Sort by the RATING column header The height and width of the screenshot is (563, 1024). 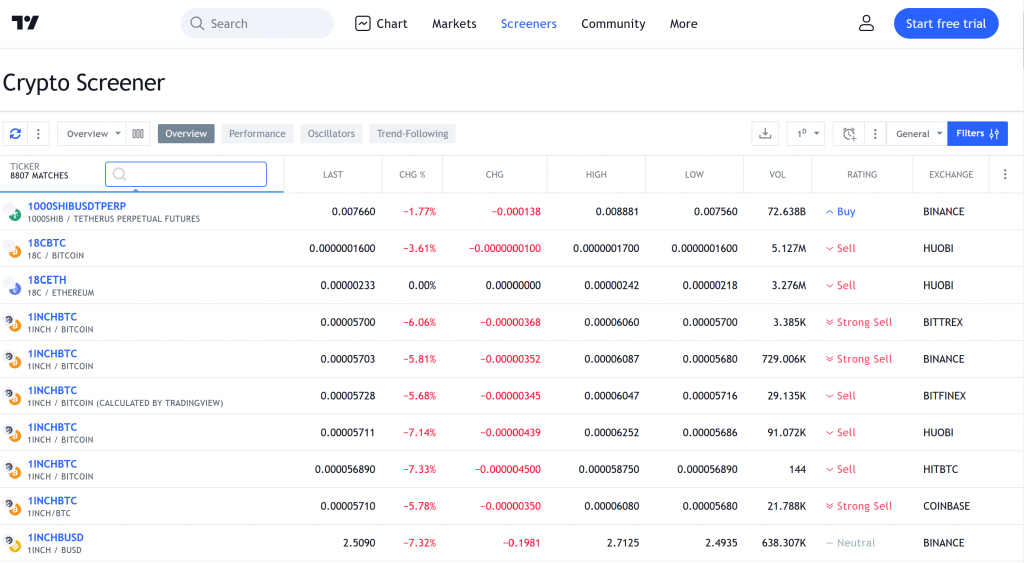point(862,174)
